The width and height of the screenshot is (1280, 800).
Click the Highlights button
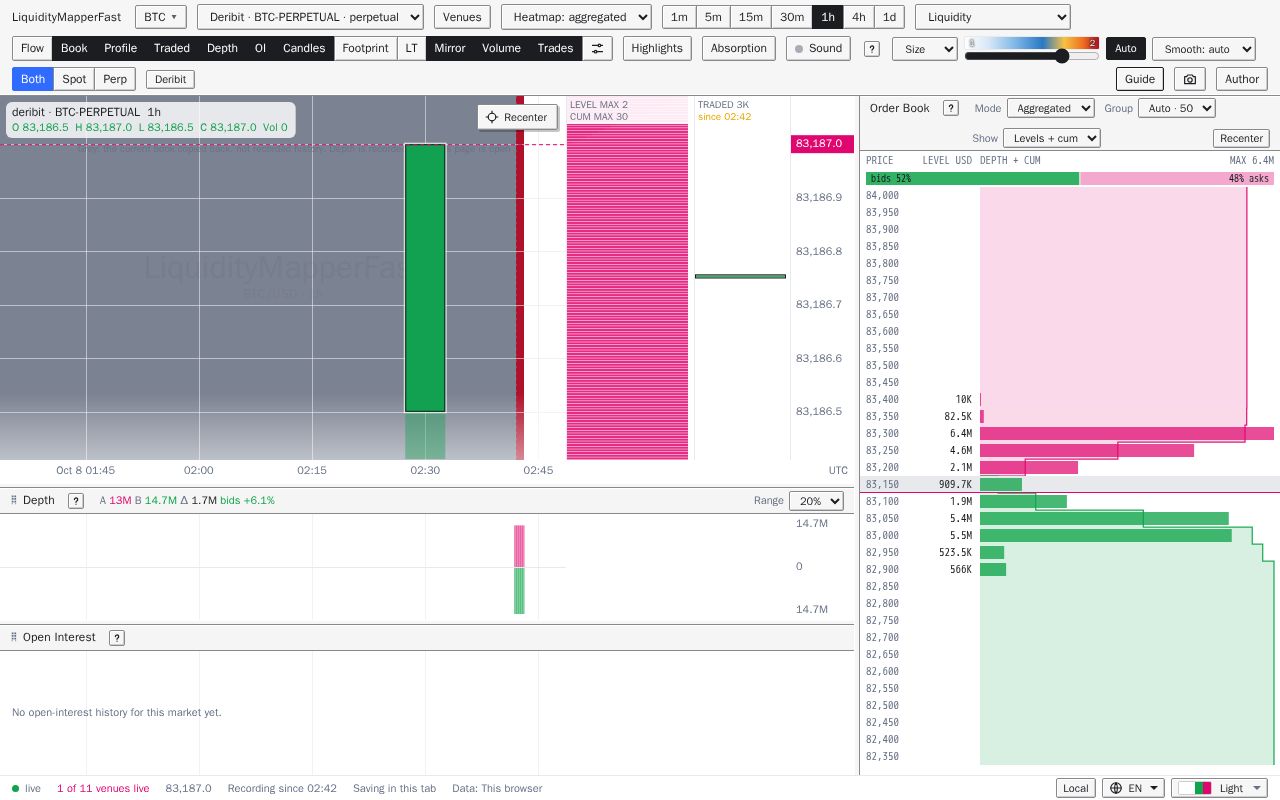(x=657, y=48)
